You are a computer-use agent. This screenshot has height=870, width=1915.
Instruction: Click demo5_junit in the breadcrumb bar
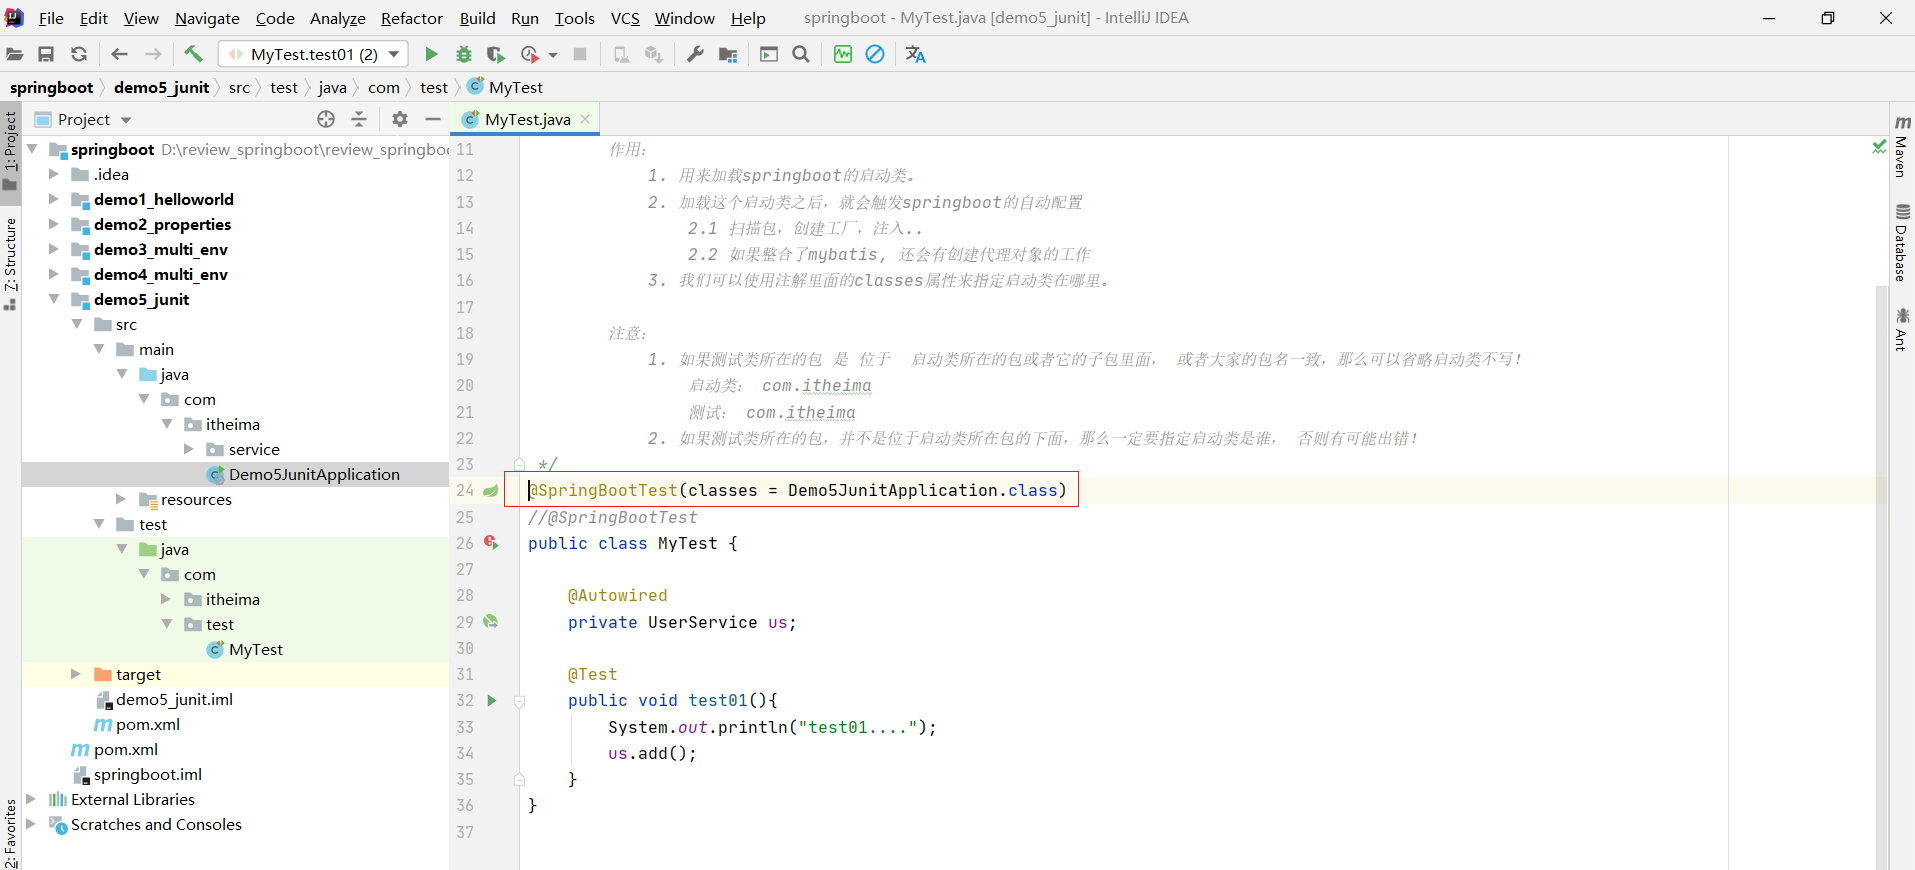161,87
